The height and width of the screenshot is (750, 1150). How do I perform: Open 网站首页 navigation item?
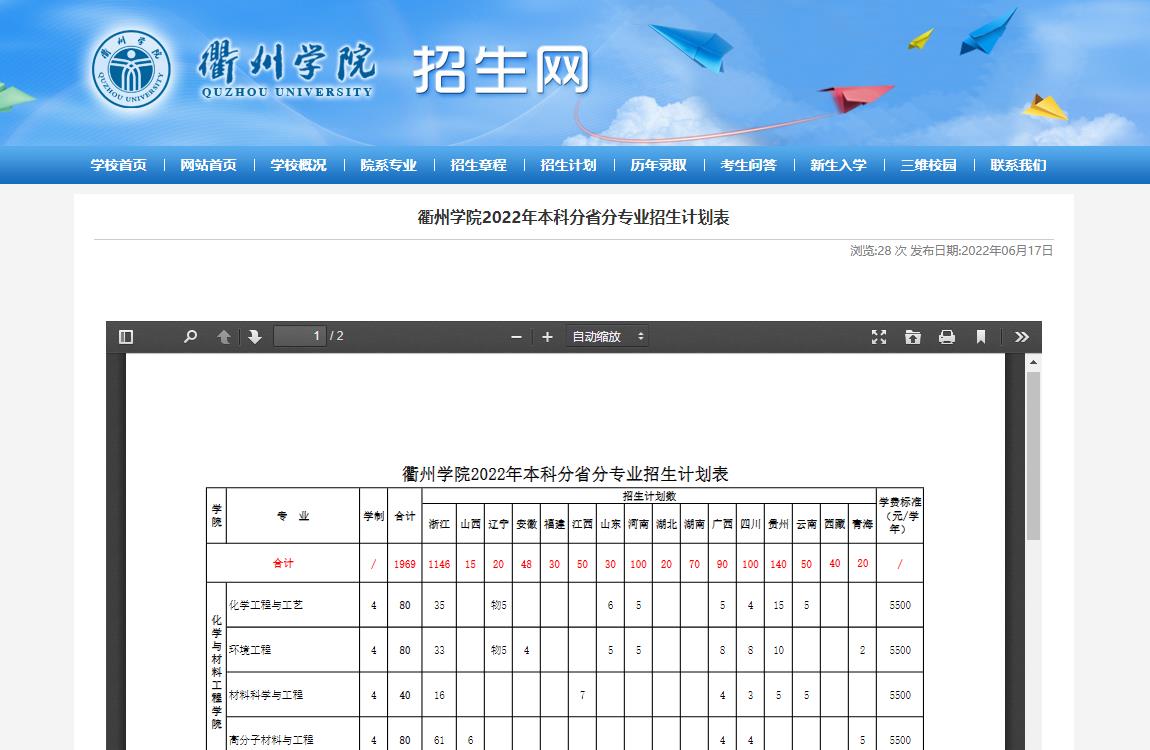coord(208,165)
